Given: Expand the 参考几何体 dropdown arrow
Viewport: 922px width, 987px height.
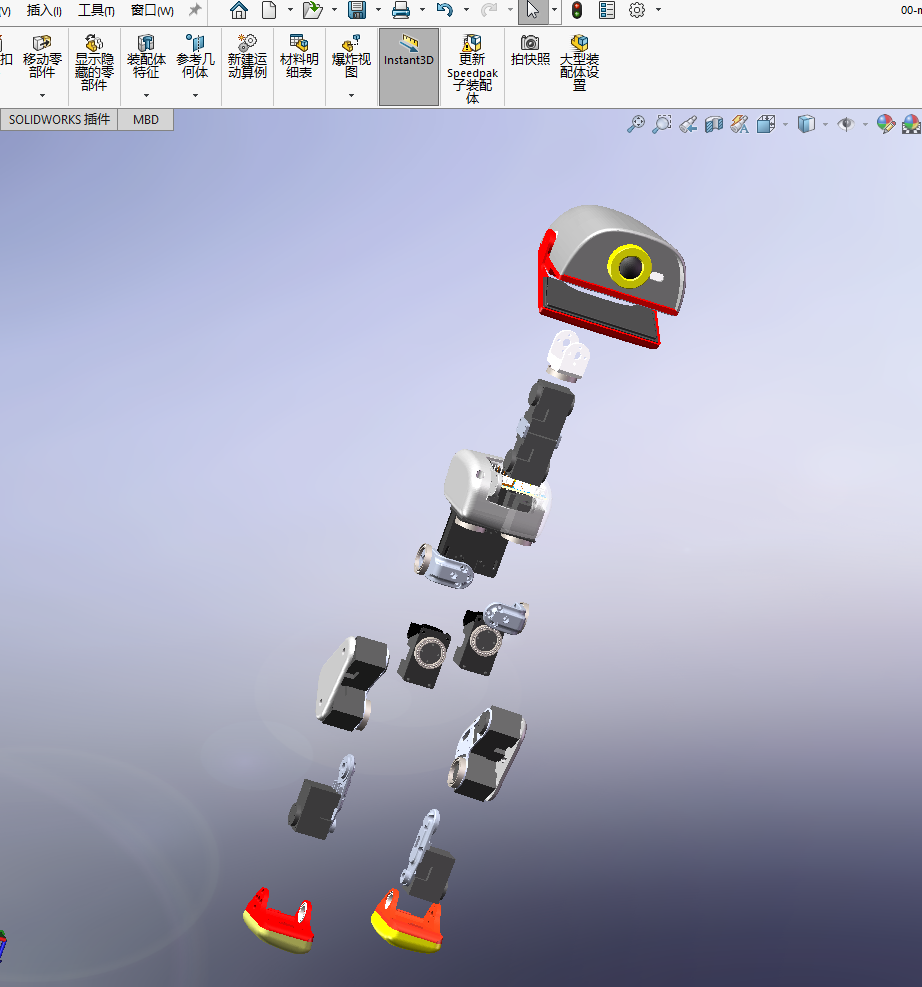Looking at the screenshot, I should (x=195, y=96).
